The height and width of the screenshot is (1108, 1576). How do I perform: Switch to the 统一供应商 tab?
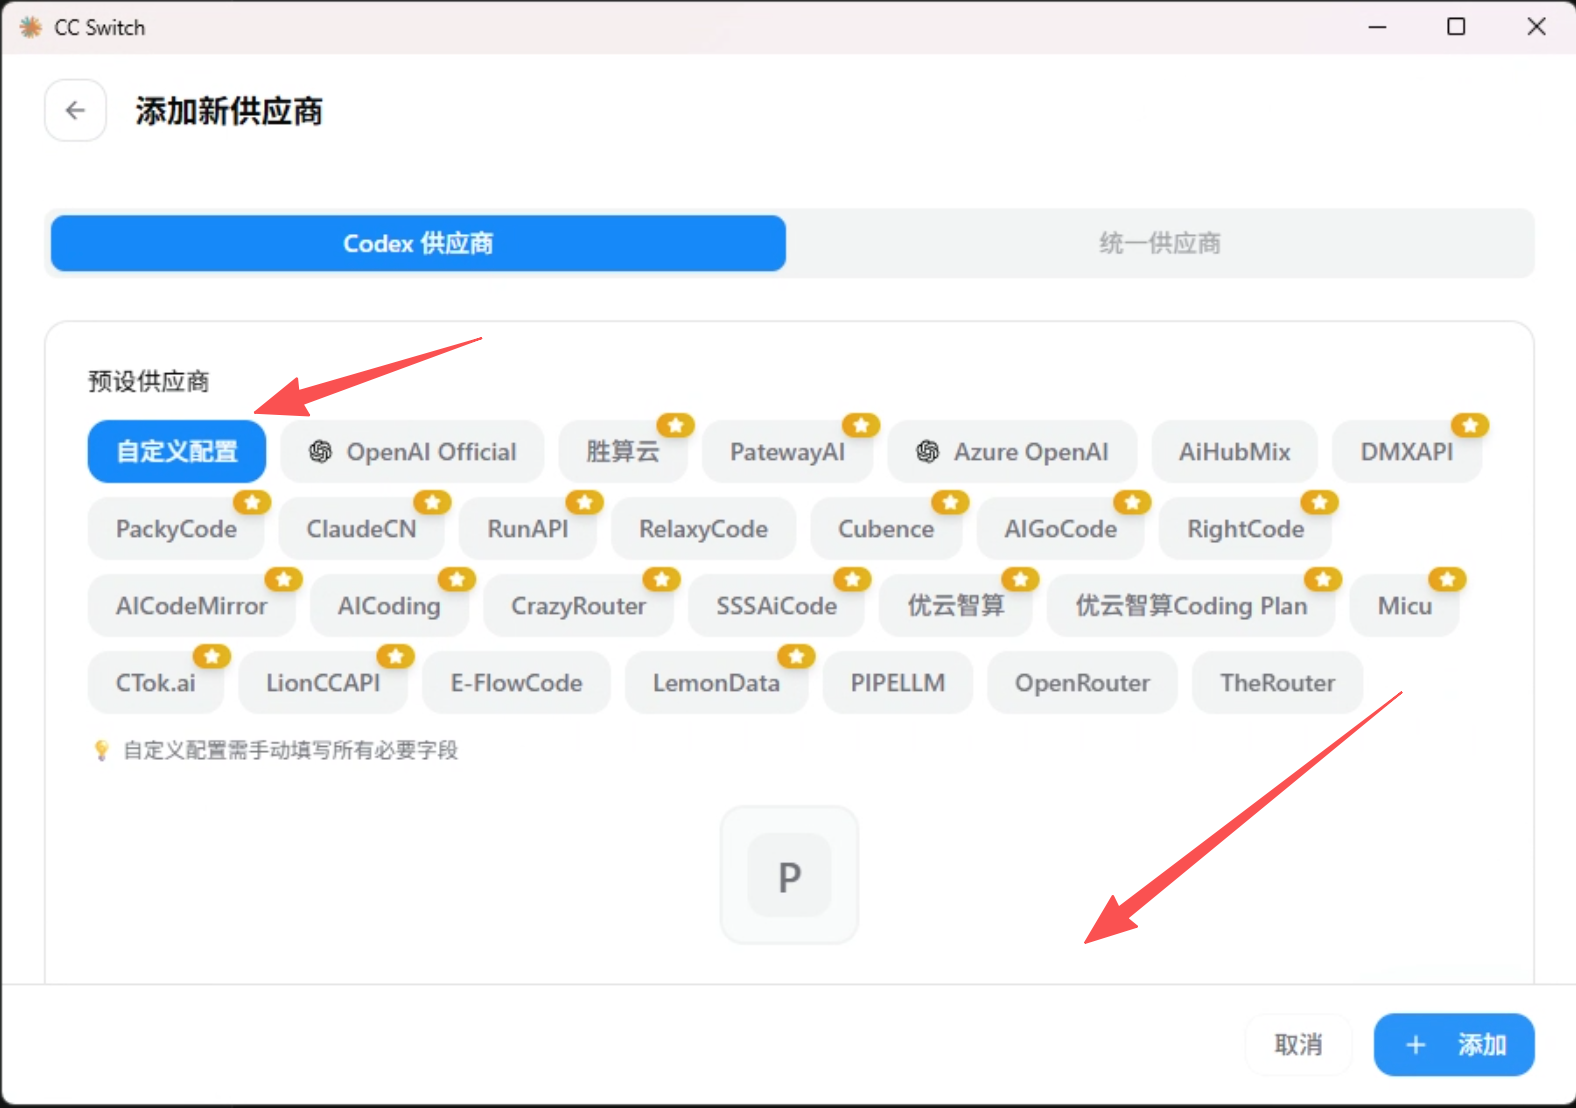[1160, 243]
